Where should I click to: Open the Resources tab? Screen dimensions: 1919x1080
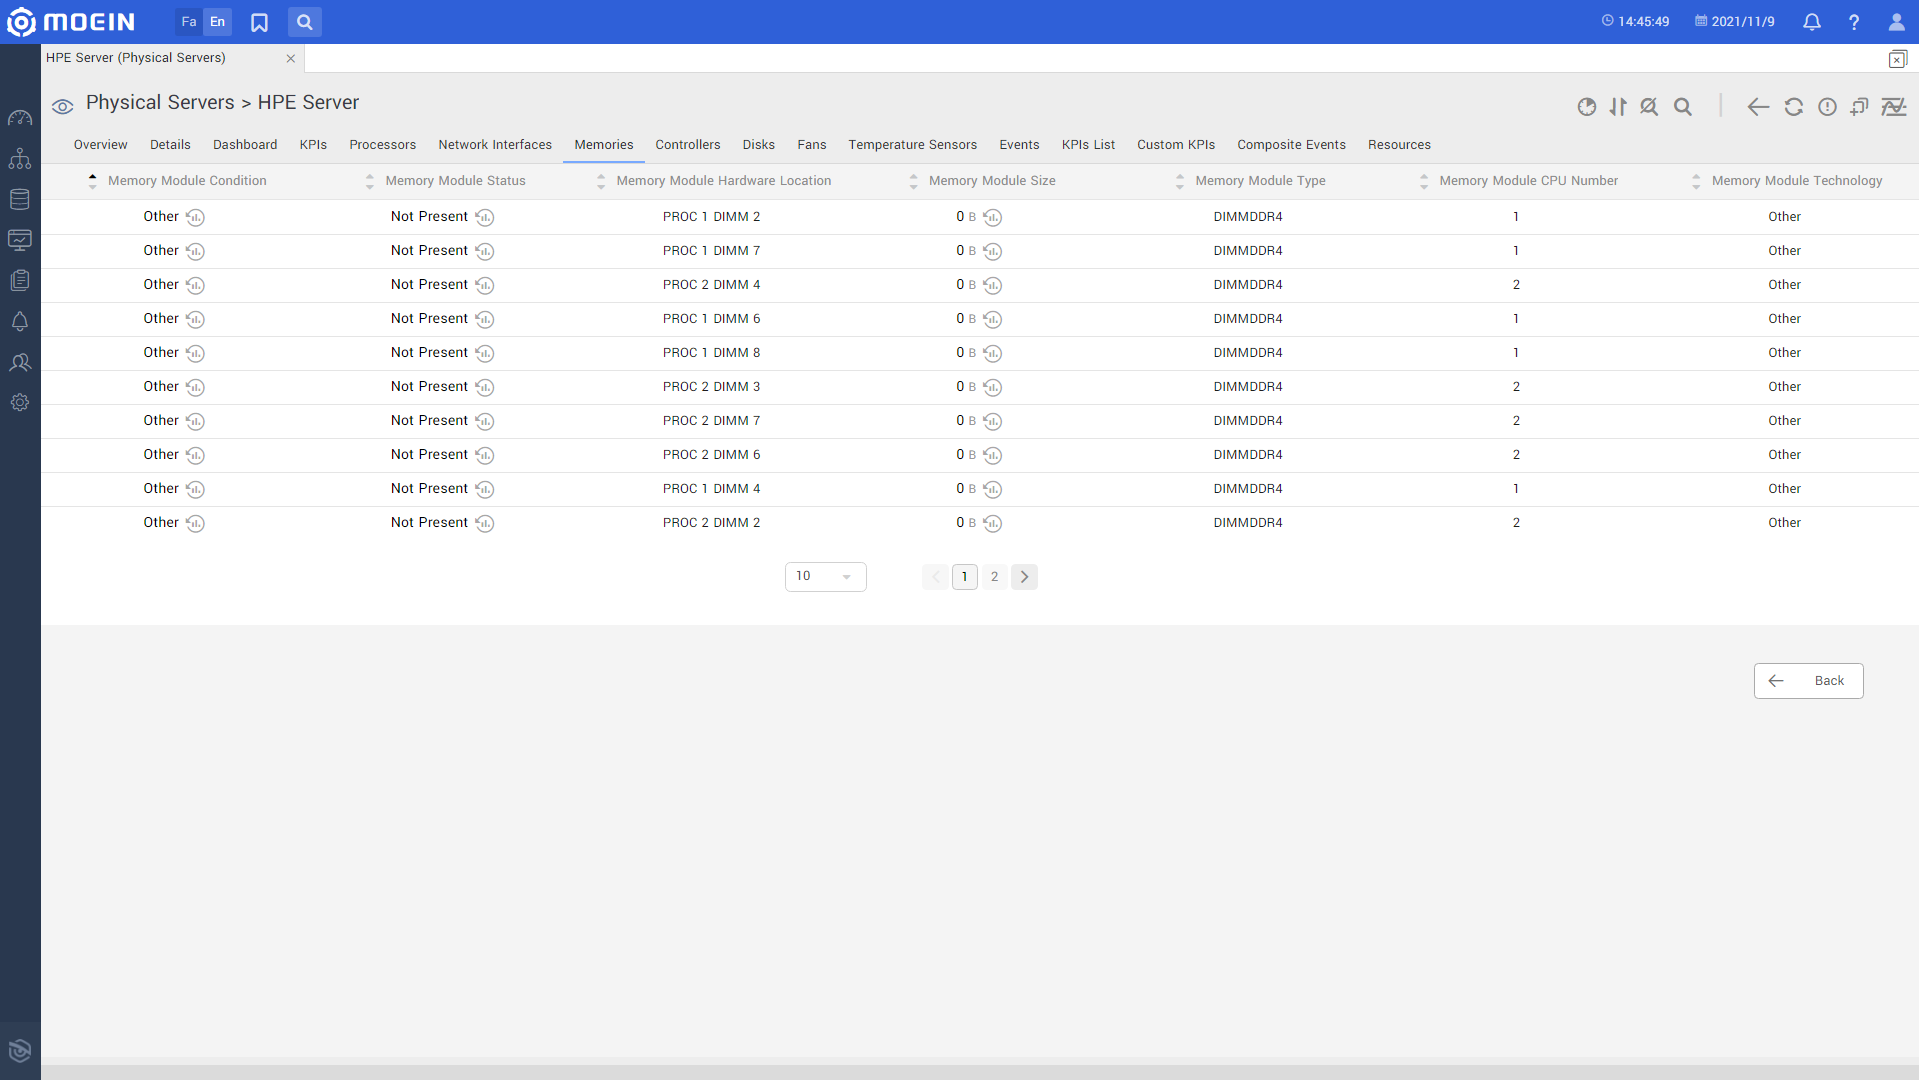tap(1399, 145)
